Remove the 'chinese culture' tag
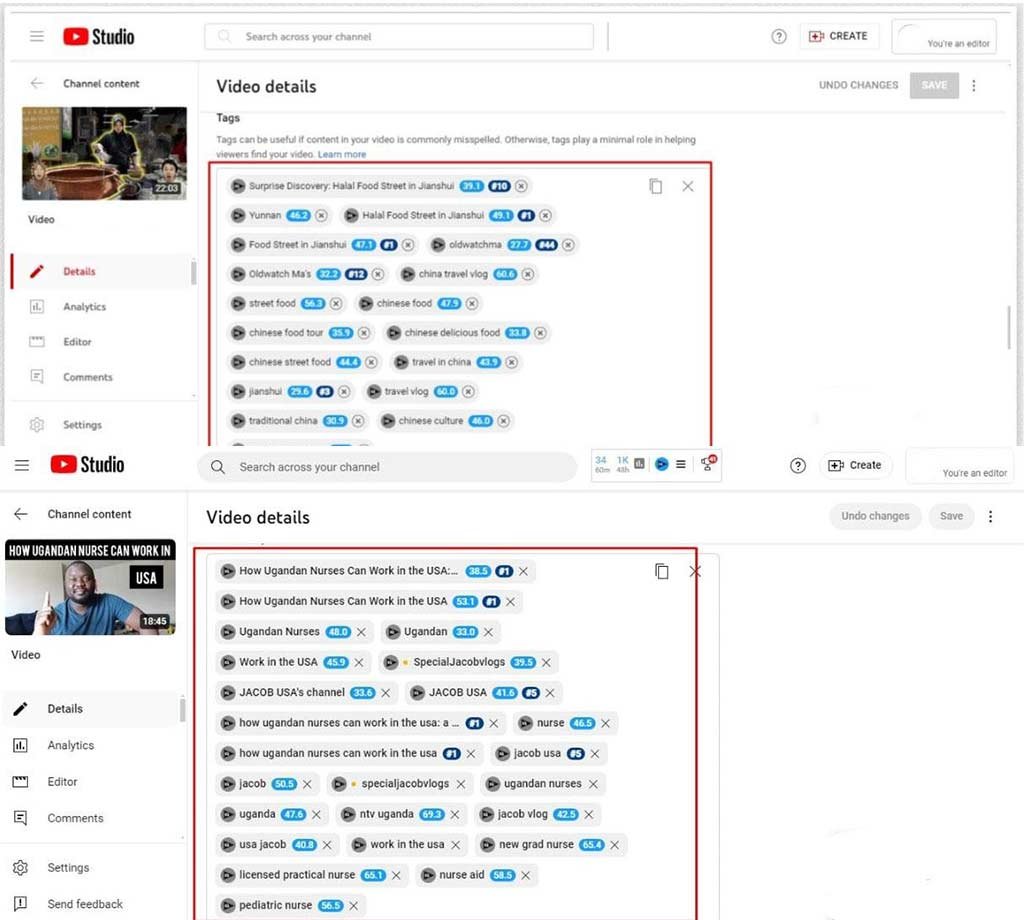Viewport: 1024px width, 920px height. [503, 420]
